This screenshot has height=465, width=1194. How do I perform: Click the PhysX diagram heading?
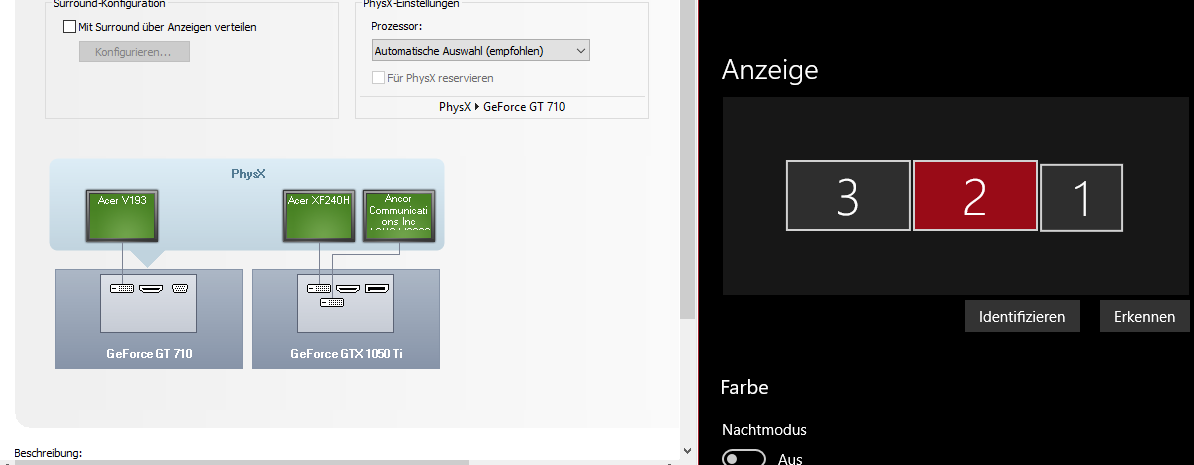point(248,174)
